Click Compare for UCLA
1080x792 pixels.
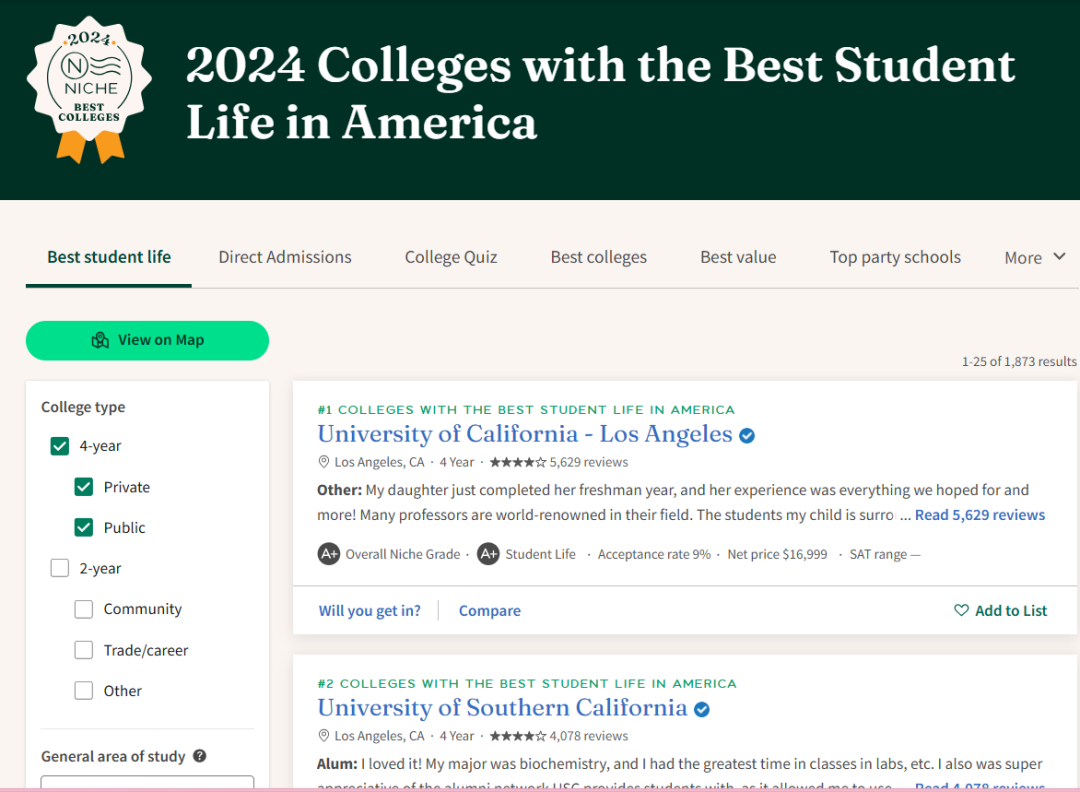(490, 611)
